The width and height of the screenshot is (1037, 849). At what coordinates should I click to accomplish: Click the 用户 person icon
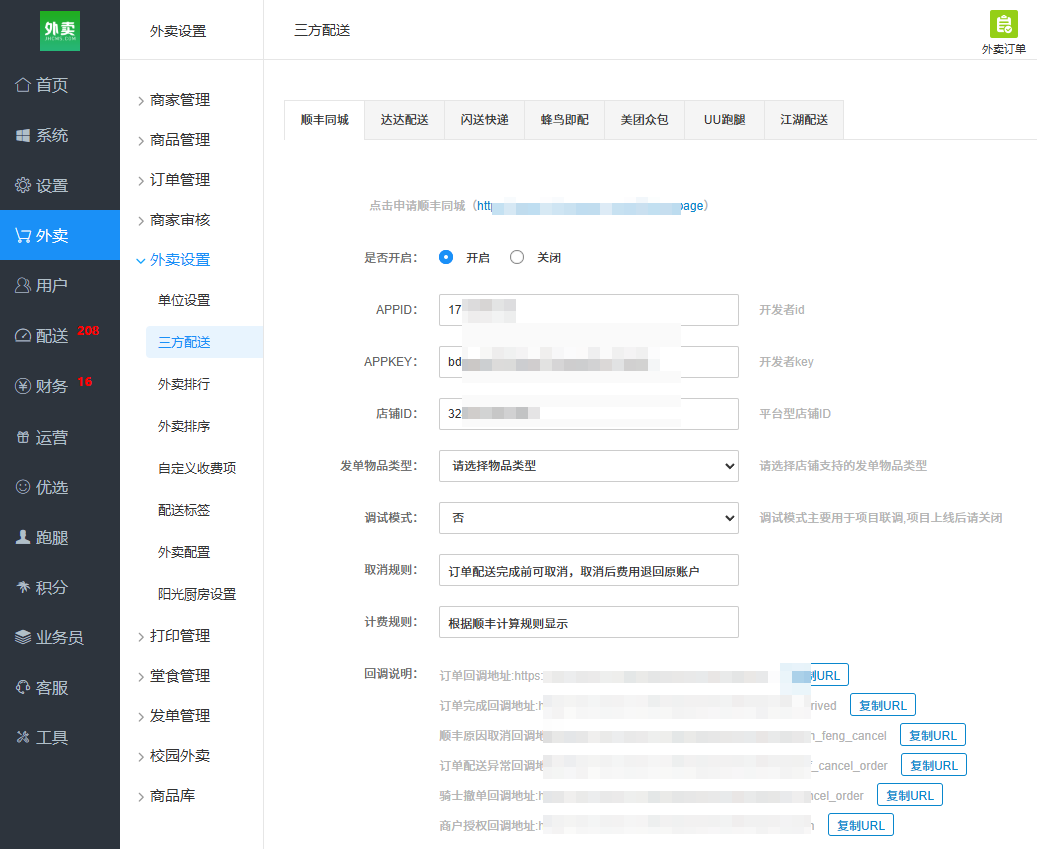tap(23, 286)
